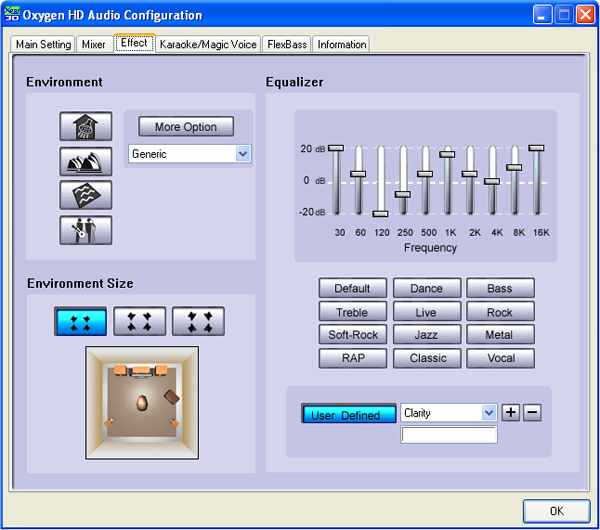Click the 1K equalizer slider handle

point(447,155)
